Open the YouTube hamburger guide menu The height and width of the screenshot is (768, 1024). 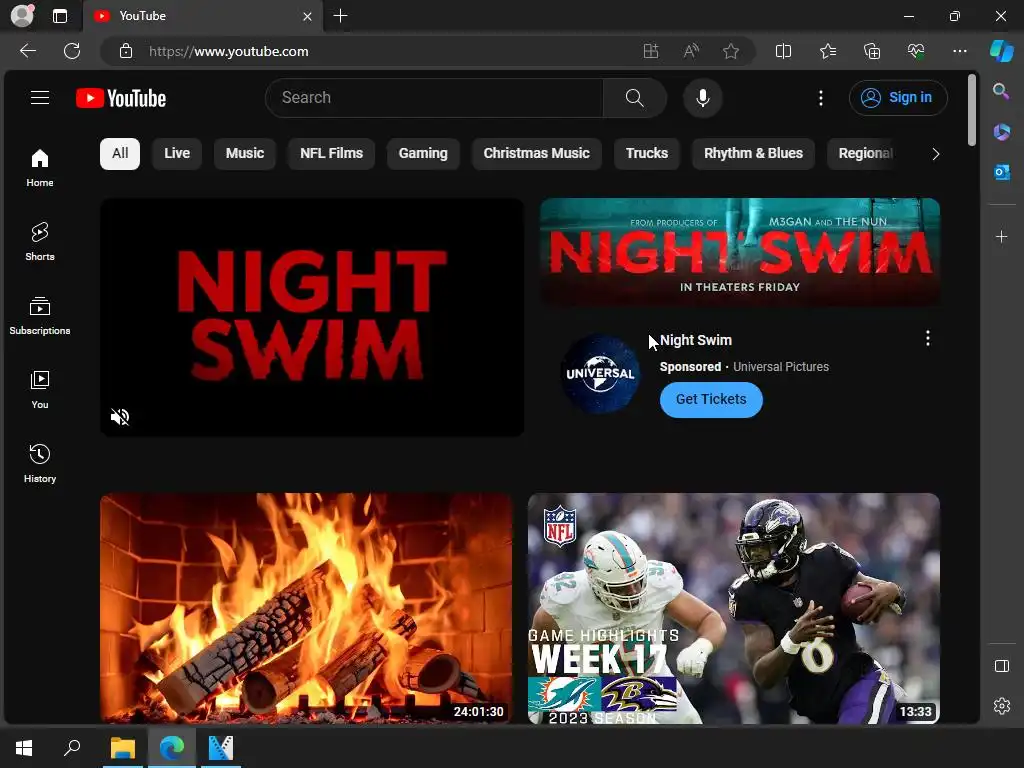coord(40,98)
